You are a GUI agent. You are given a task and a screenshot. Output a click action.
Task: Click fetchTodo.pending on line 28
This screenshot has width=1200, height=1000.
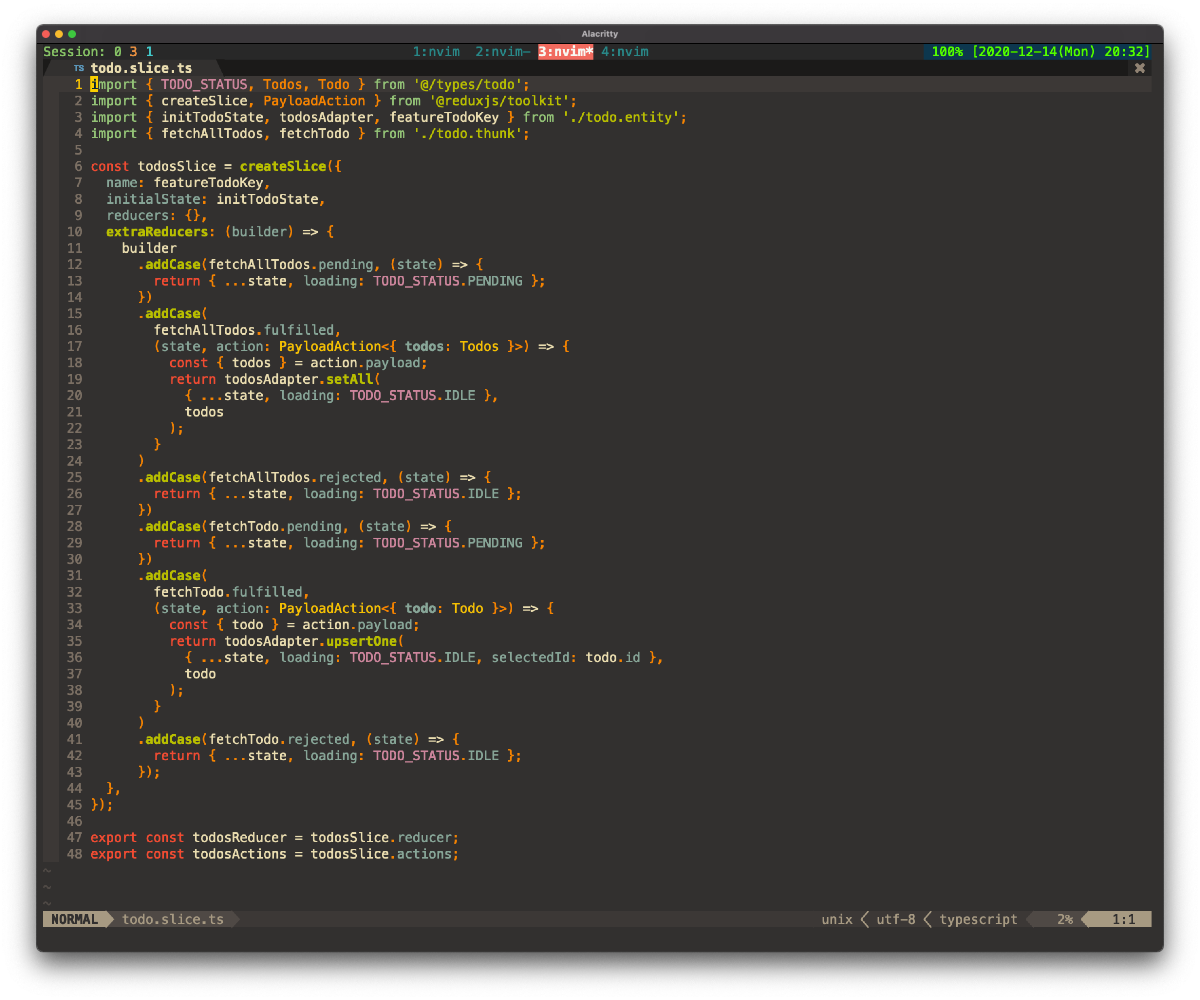point(275,526)
